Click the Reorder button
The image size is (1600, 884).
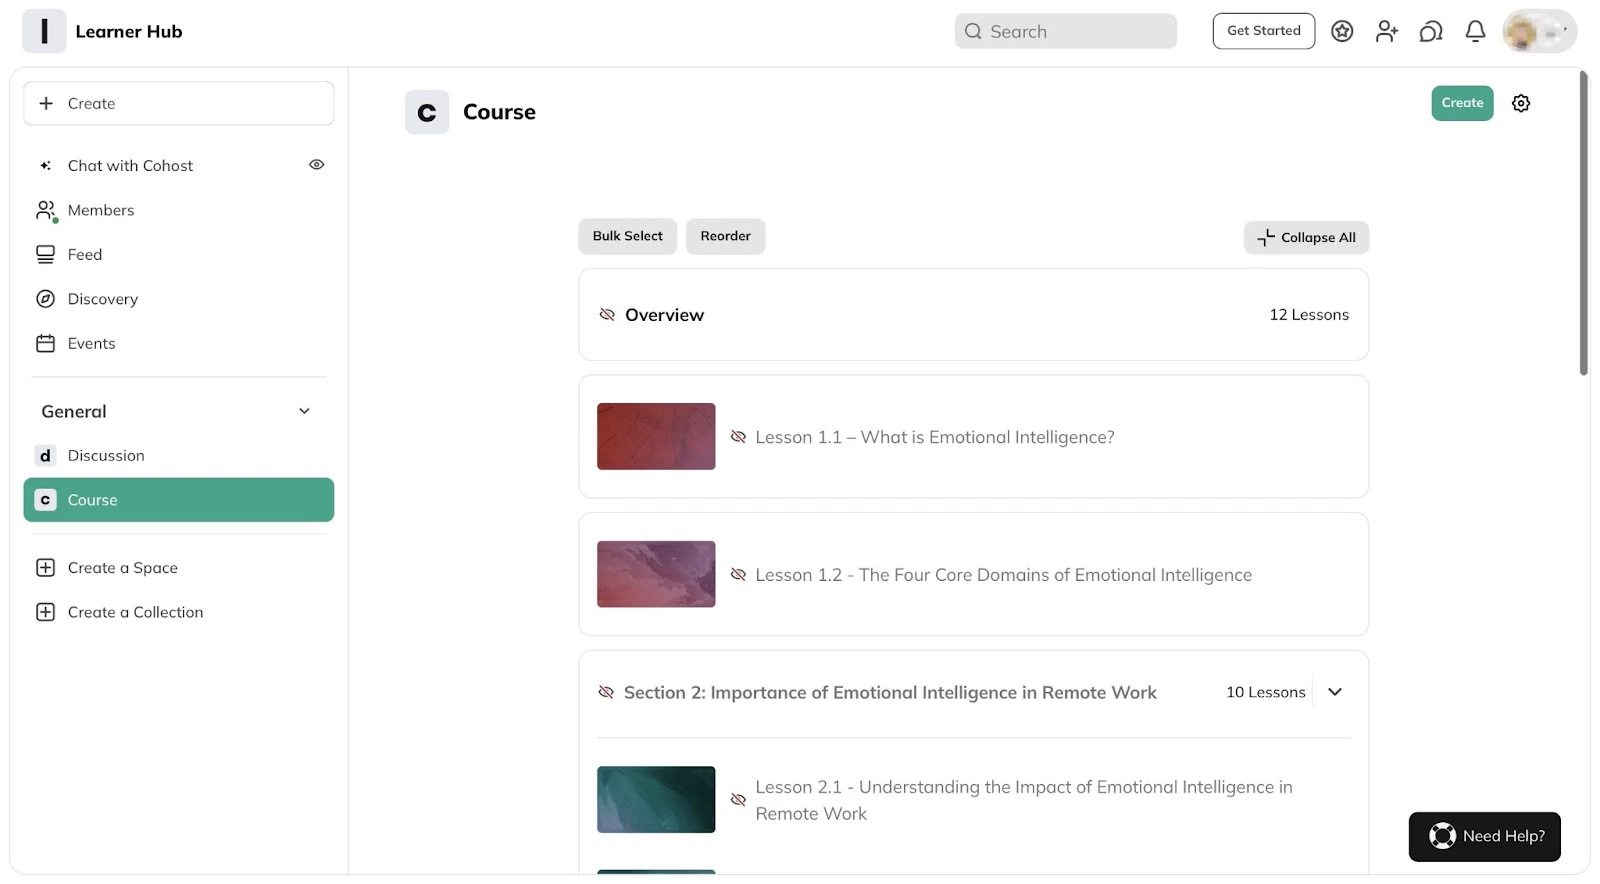click(725, 236)
